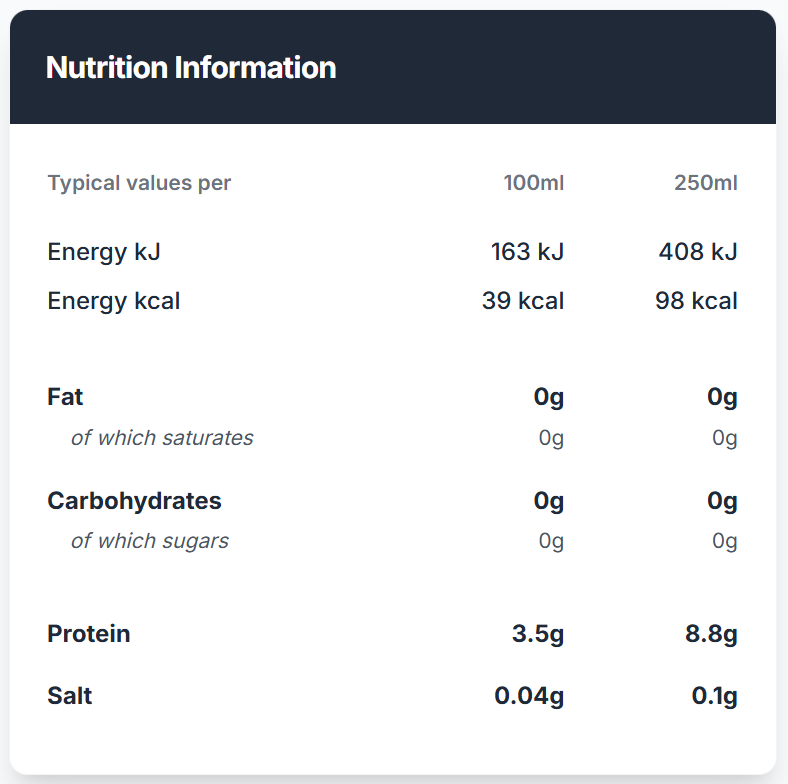Click the Fat row label
Viewport: 788px width, 784px height.
pos(65,397)
